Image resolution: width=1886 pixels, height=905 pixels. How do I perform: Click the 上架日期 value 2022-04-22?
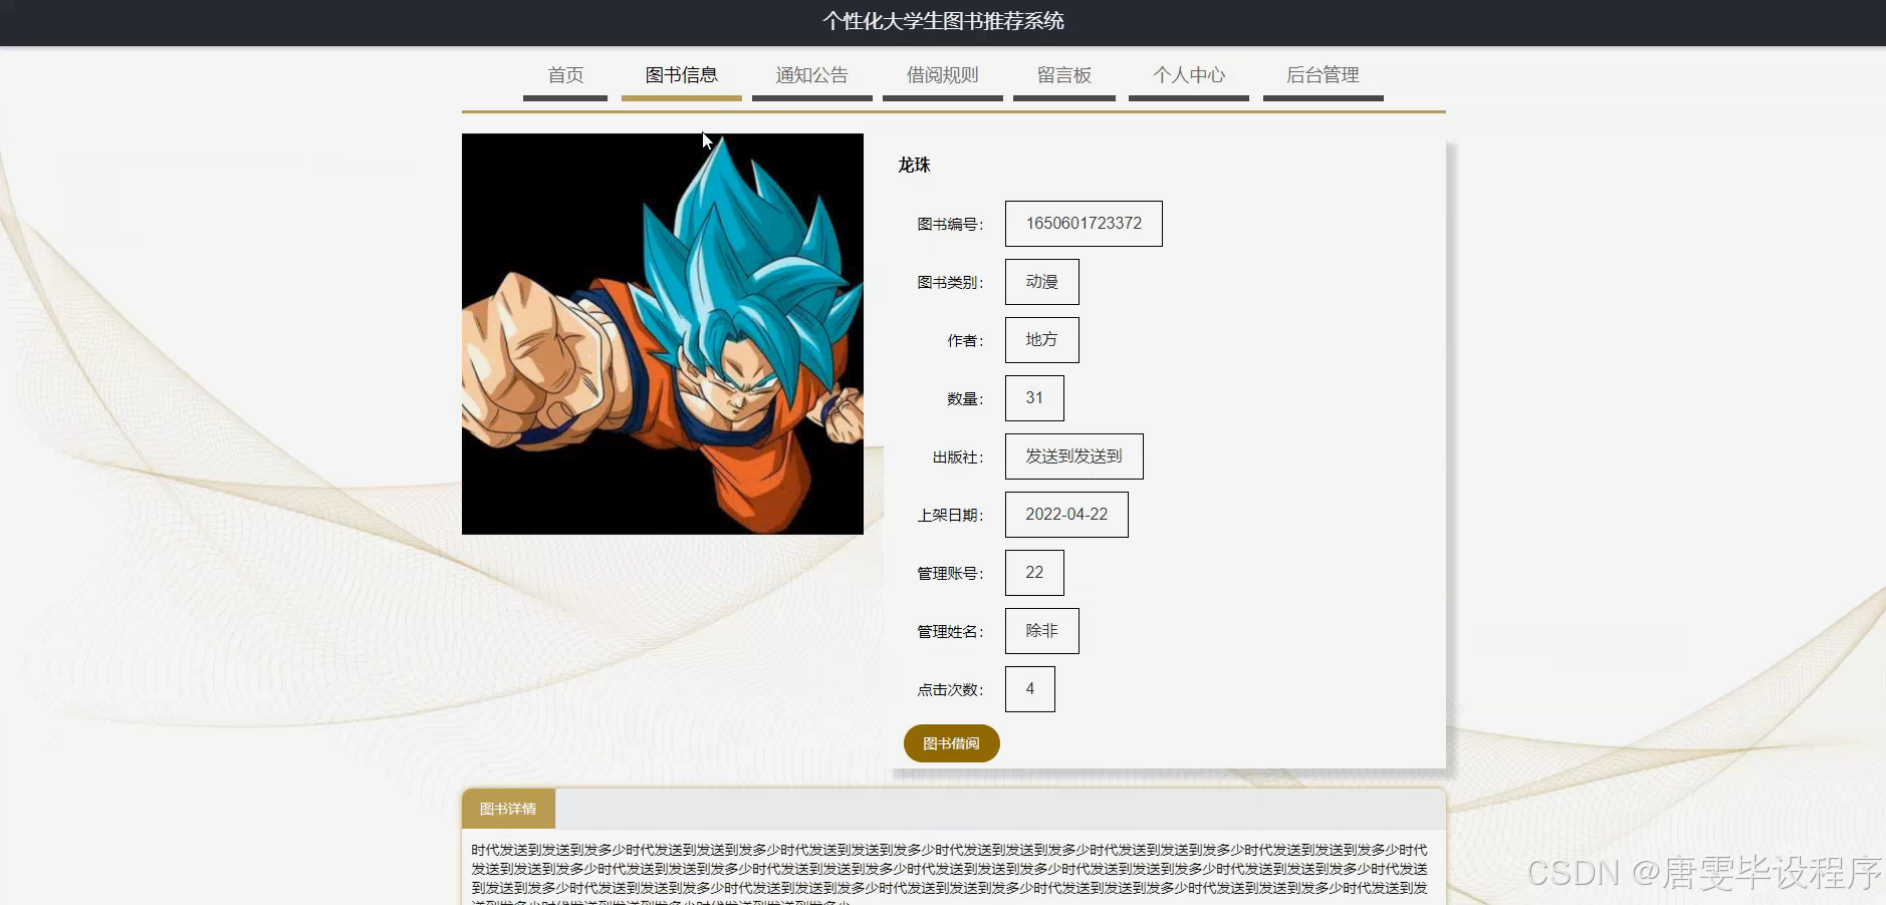pos(1066,514)
